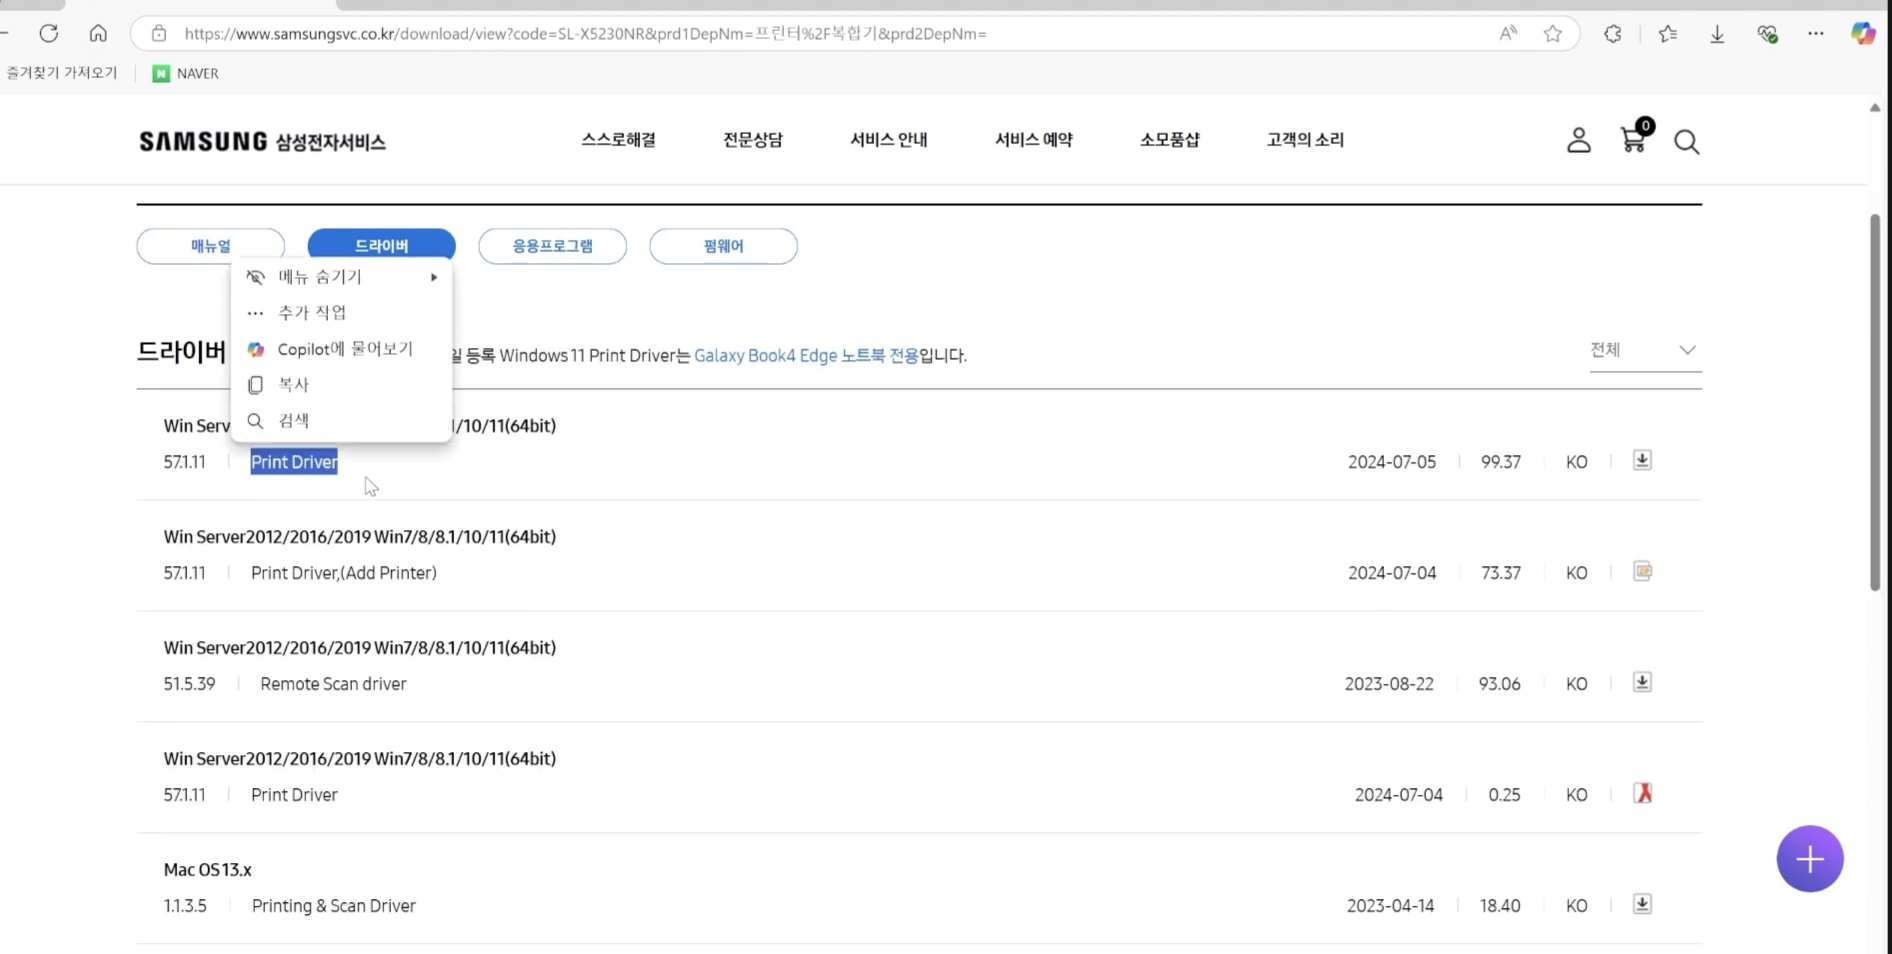Screen dimensions: 1892x954
Task: Open browser essentials heart icon
Action: tap(1767, 33)
